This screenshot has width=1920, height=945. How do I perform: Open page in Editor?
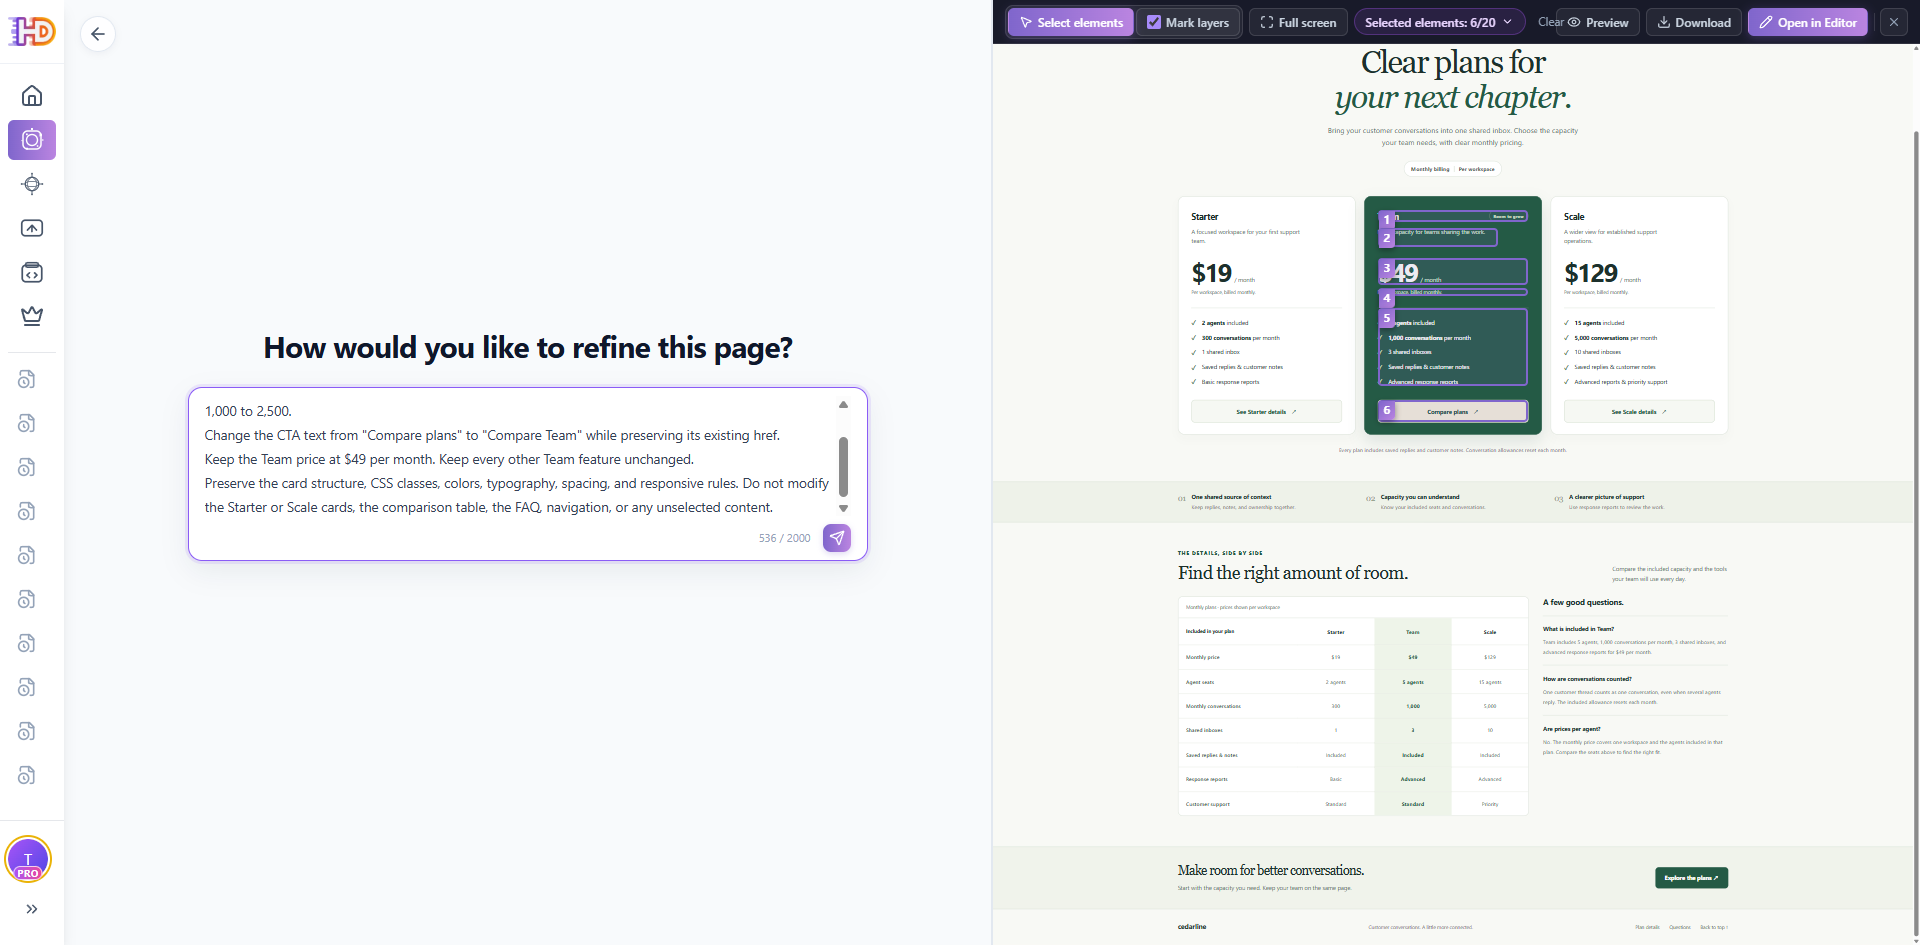[x=1807, y=22]
